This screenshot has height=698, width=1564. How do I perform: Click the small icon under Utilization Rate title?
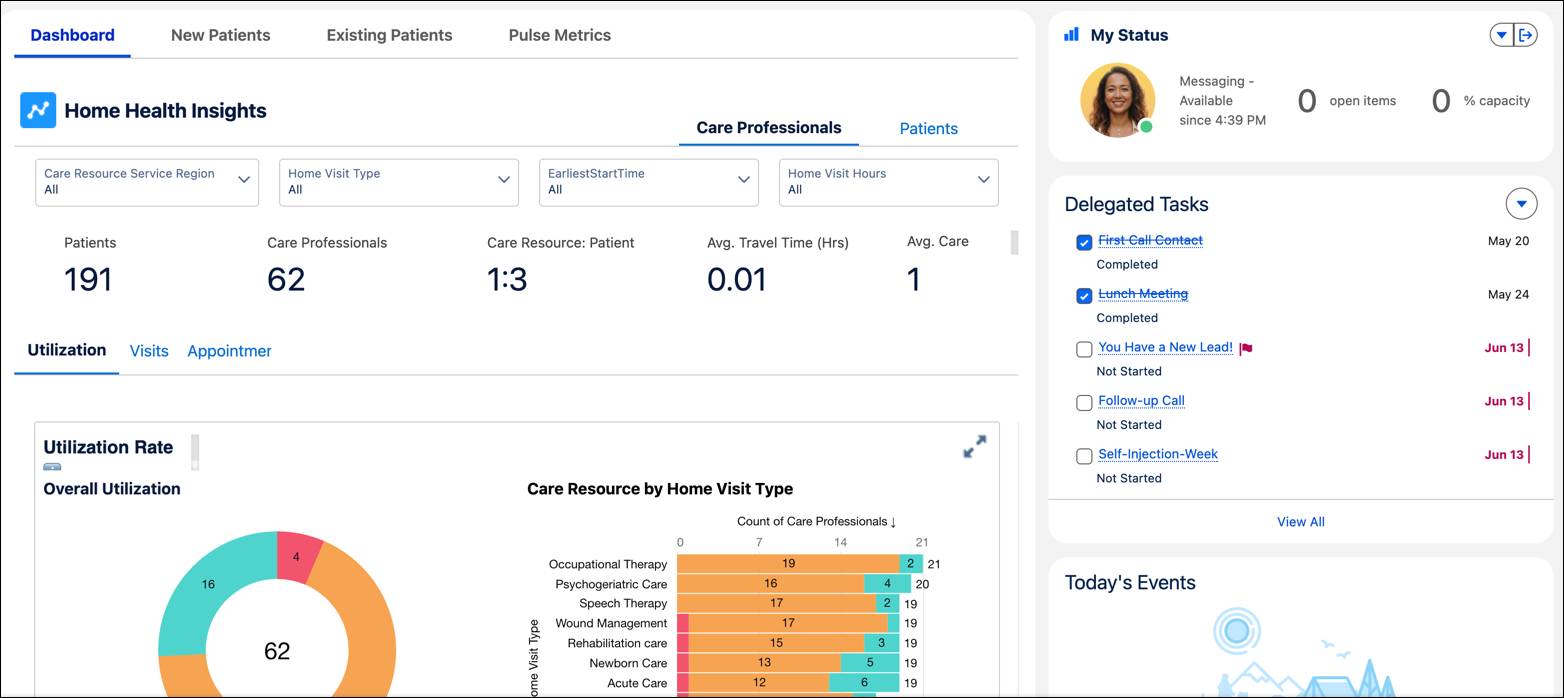(x=52, y=467)
